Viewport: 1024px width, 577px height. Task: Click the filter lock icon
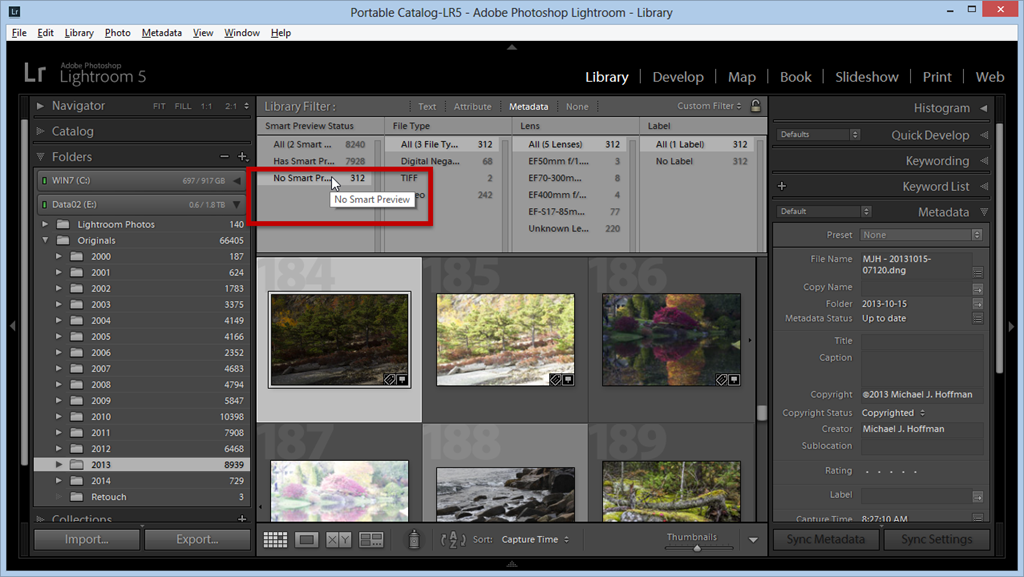[x=756, y=106]
